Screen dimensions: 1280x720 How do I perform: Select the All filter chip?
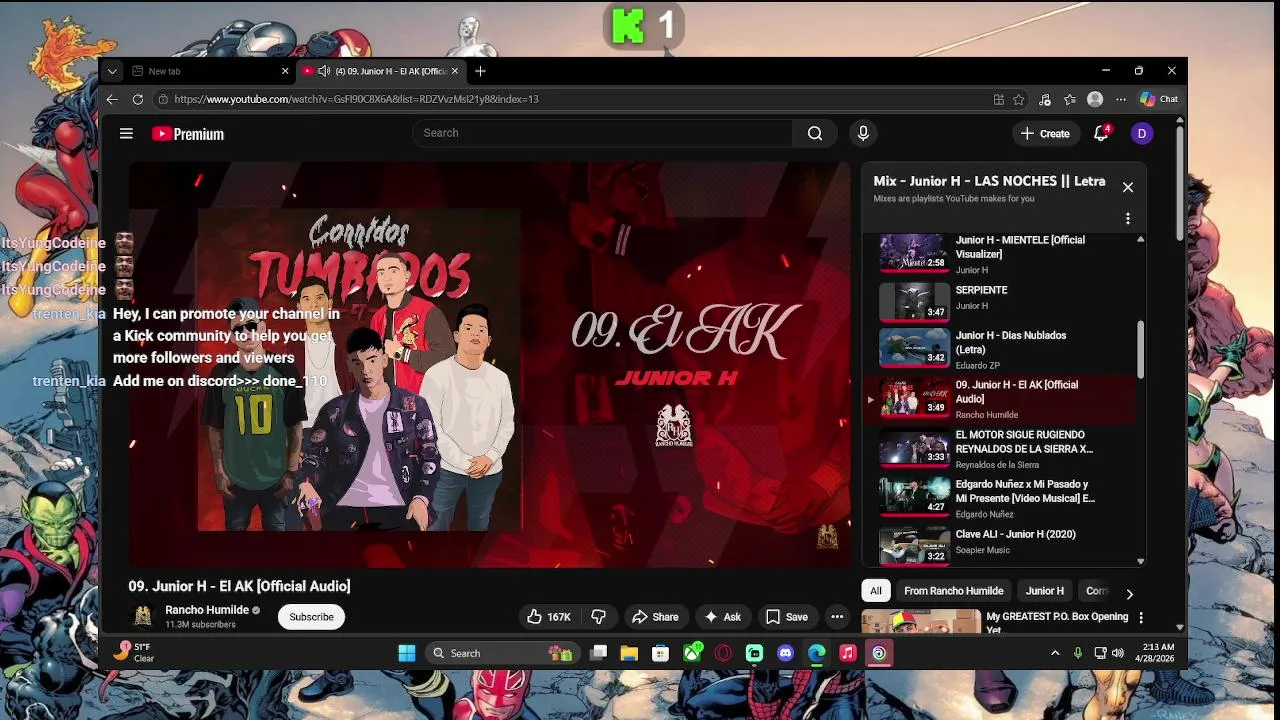(876, 591)
